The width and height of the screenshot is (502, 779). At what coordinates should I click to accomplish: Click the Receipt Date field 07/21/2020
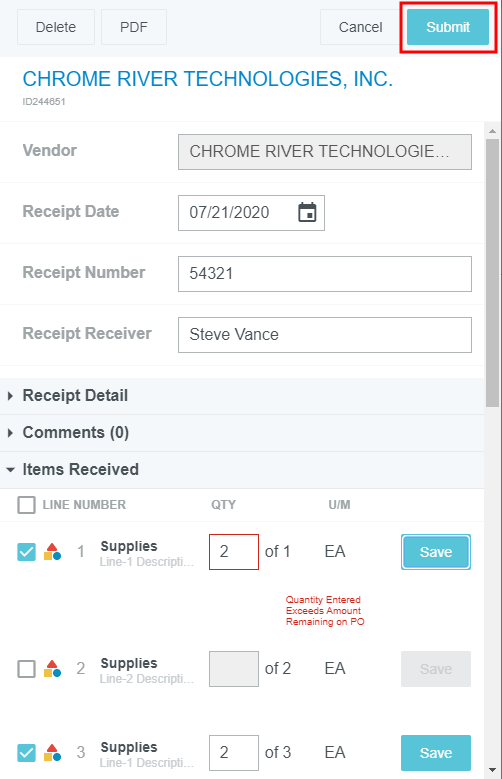coord(251,213)
